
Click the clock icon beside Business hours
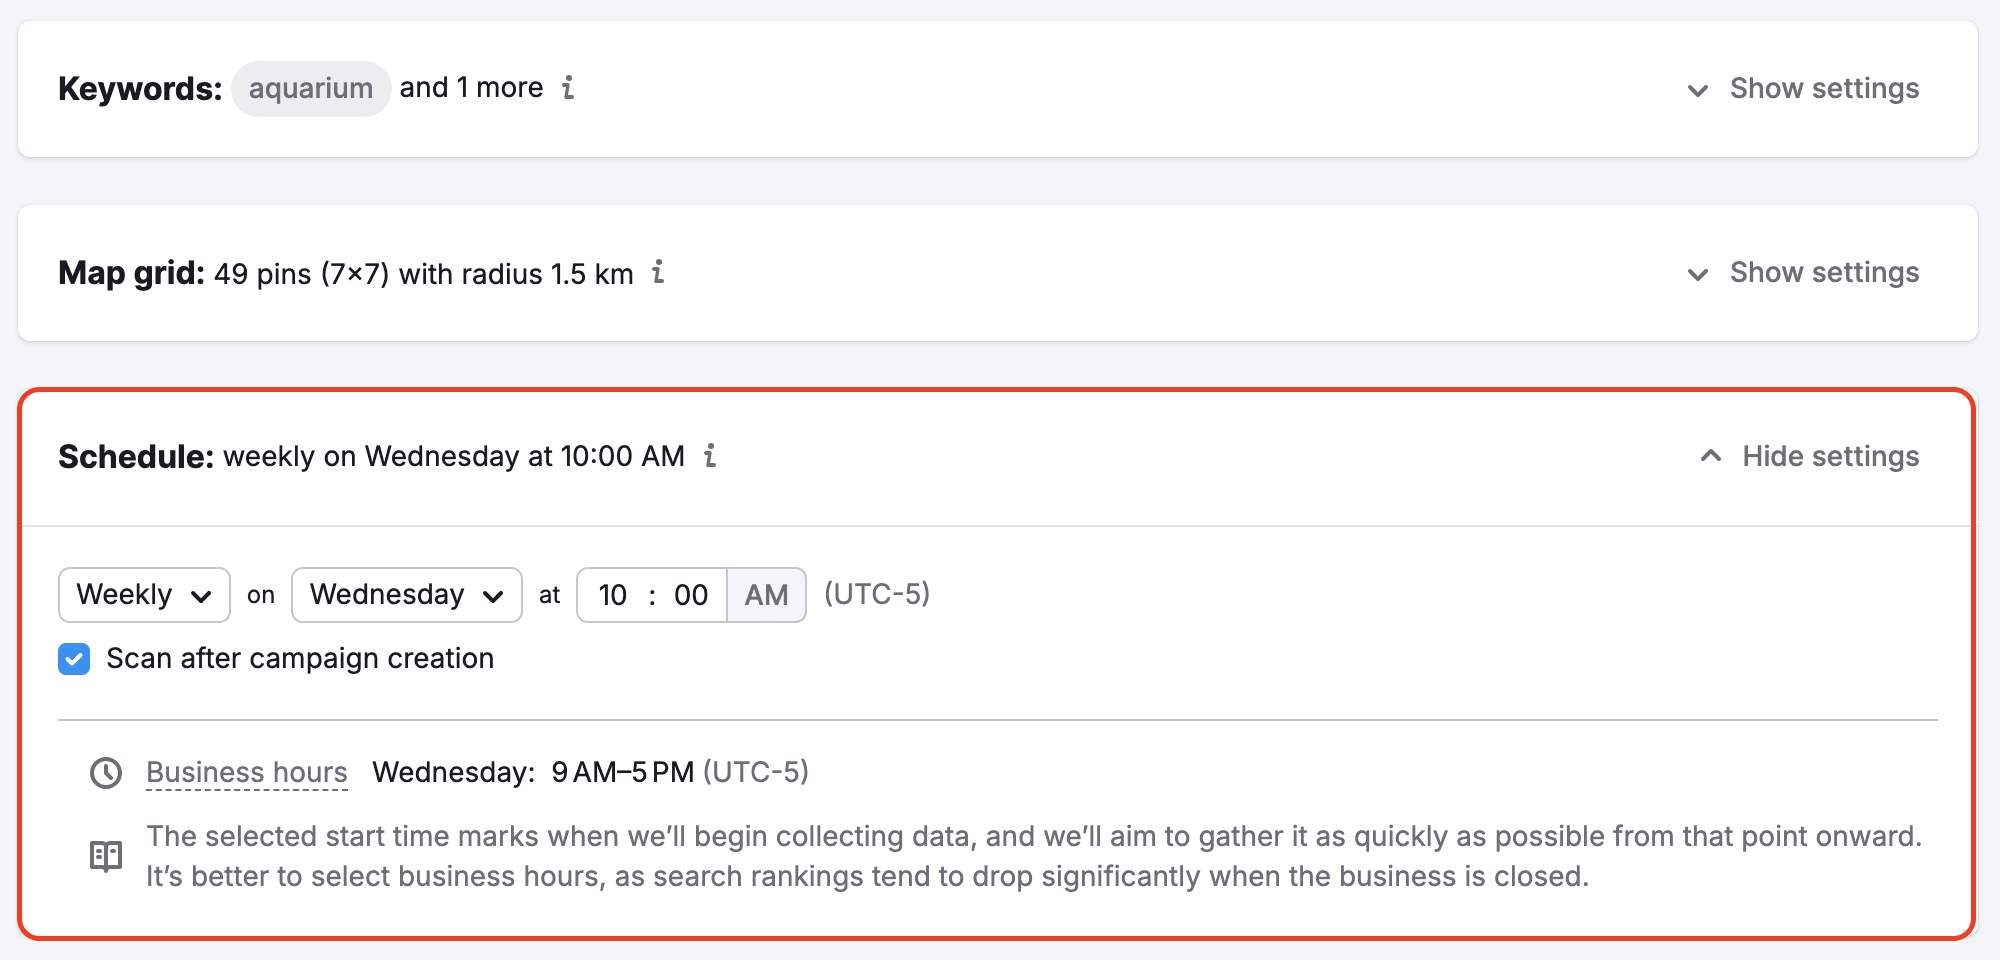click(x=104, y=772)
